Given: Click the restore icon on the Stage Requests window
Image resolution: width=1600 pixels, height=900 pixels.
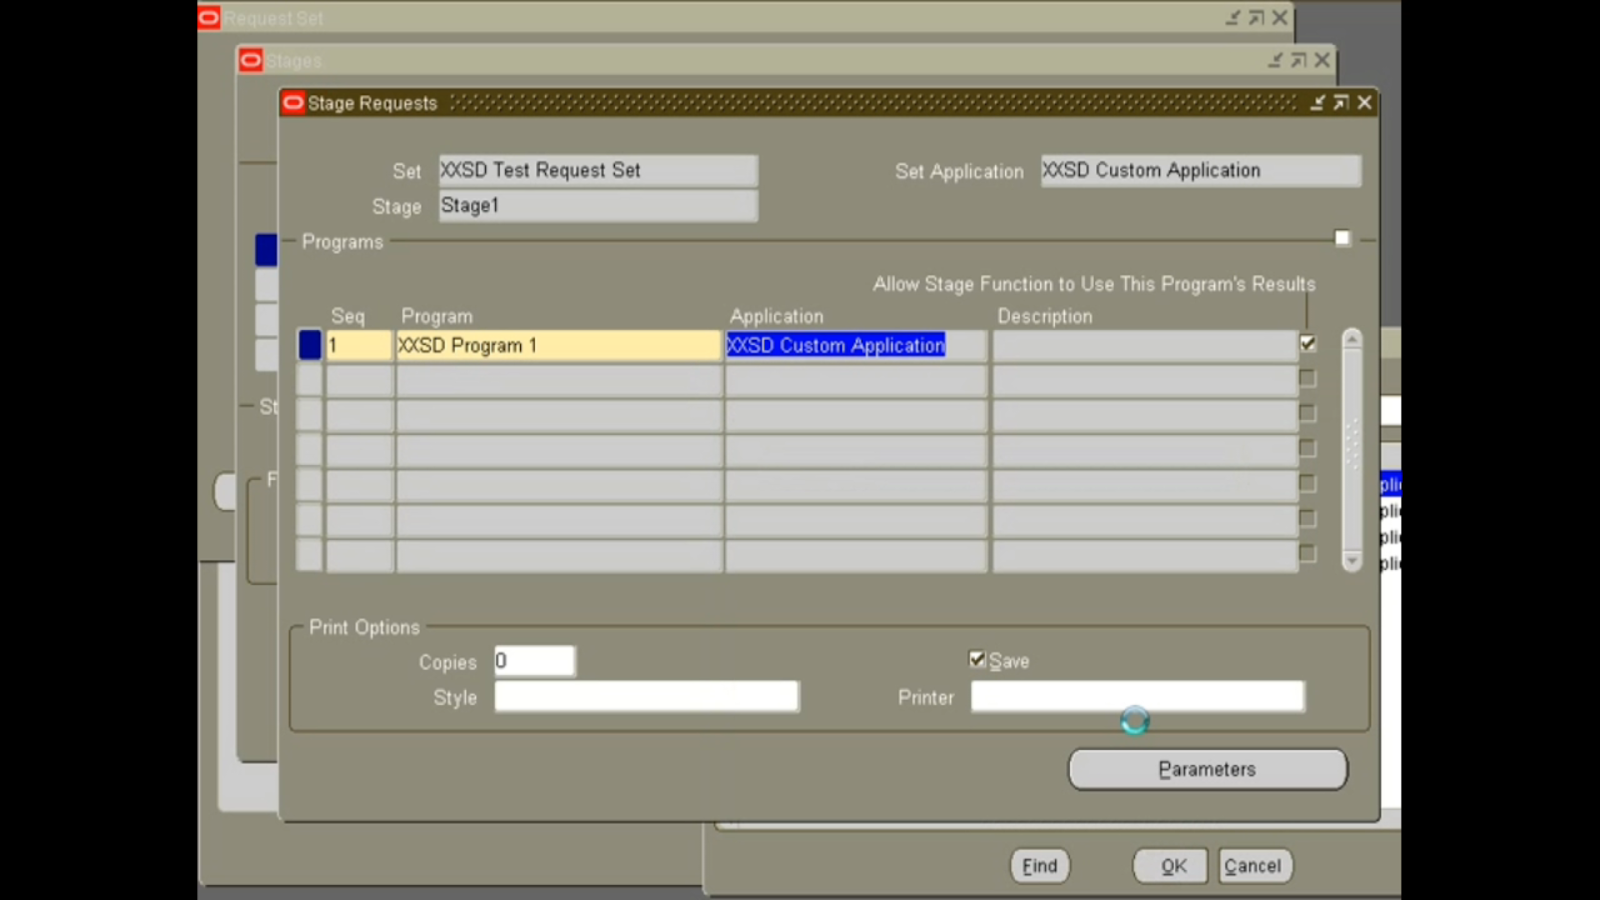Looking at the screenshot, I should point(1341,102).
